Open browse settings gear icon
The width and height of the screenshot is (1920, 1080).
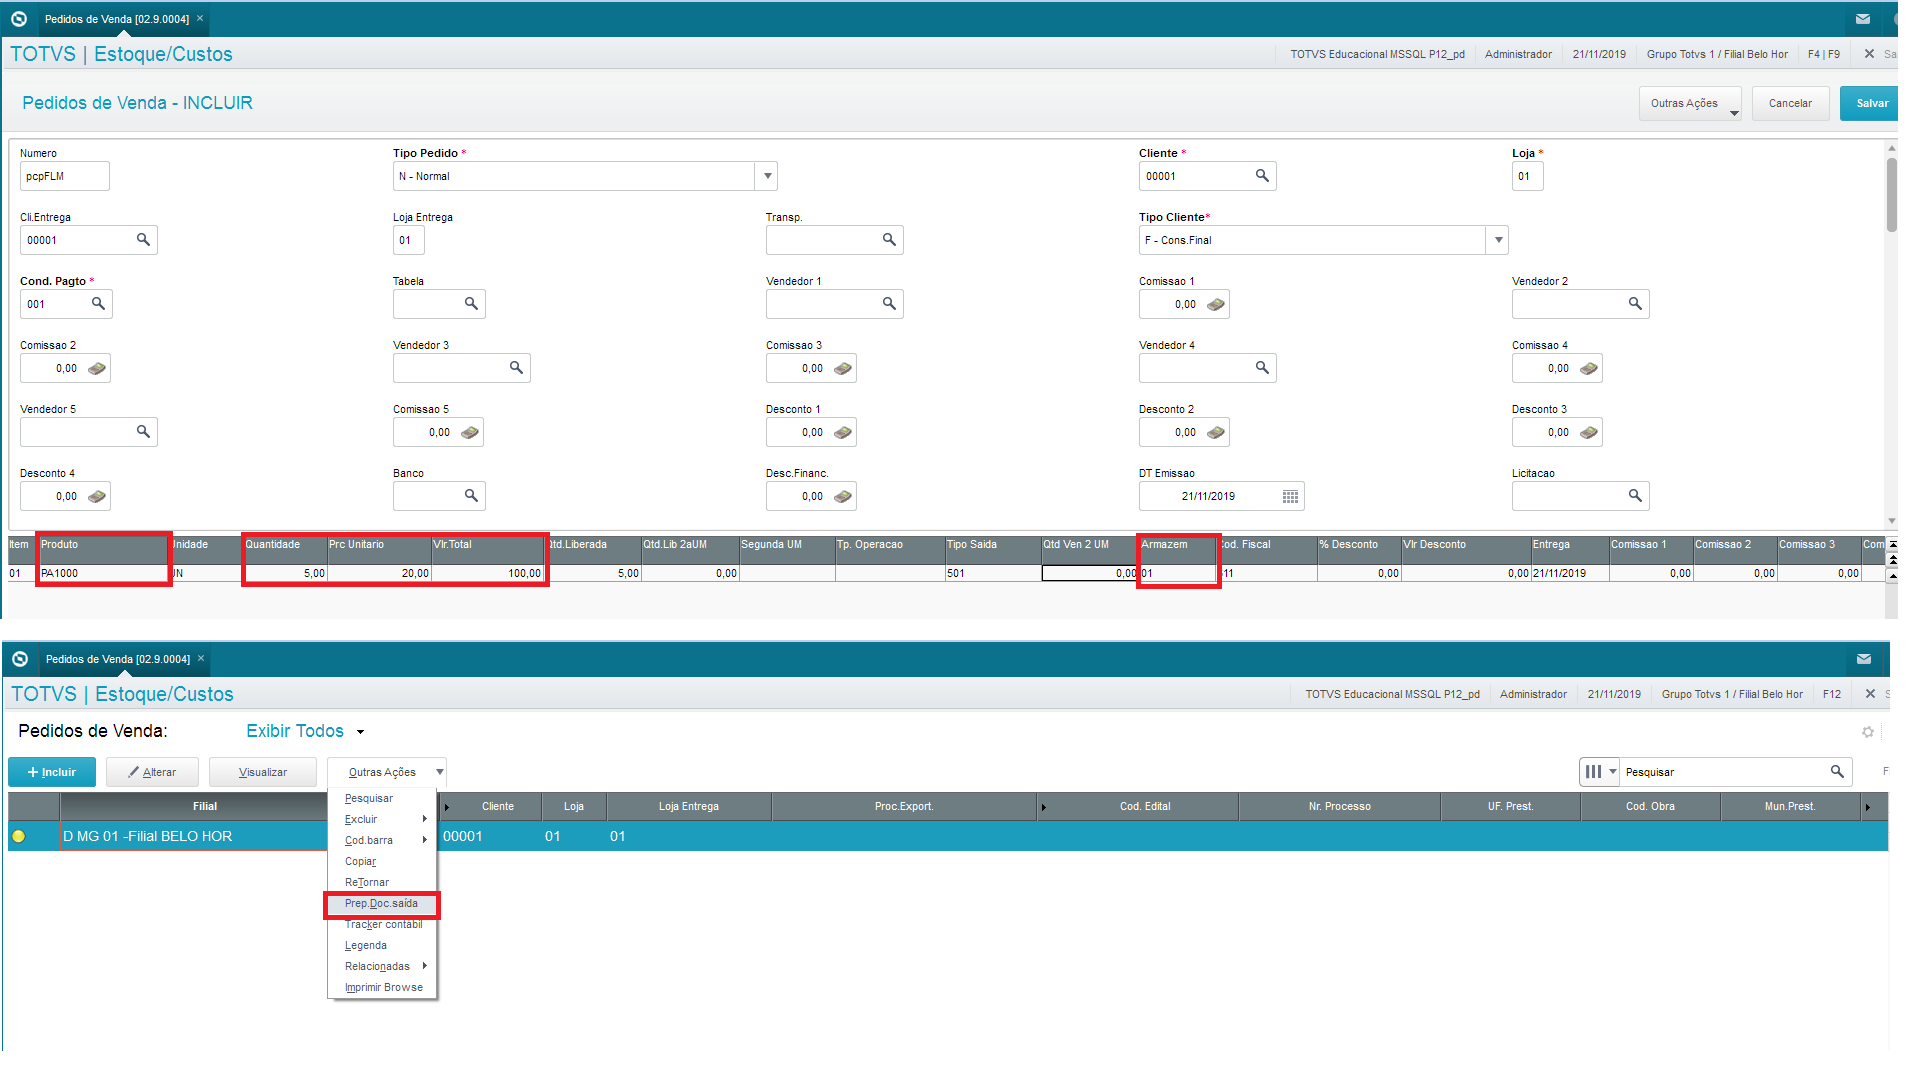1868,732
